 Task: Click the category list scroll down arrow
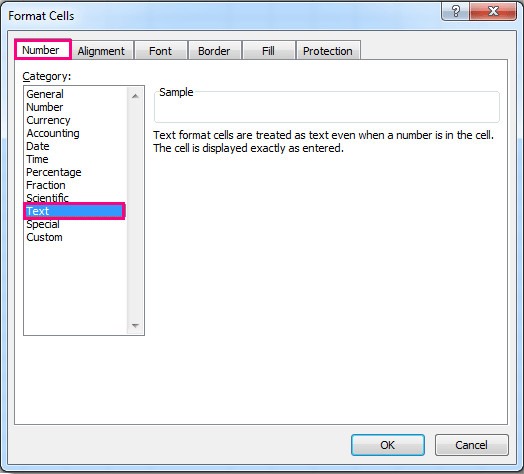(135, 325)
